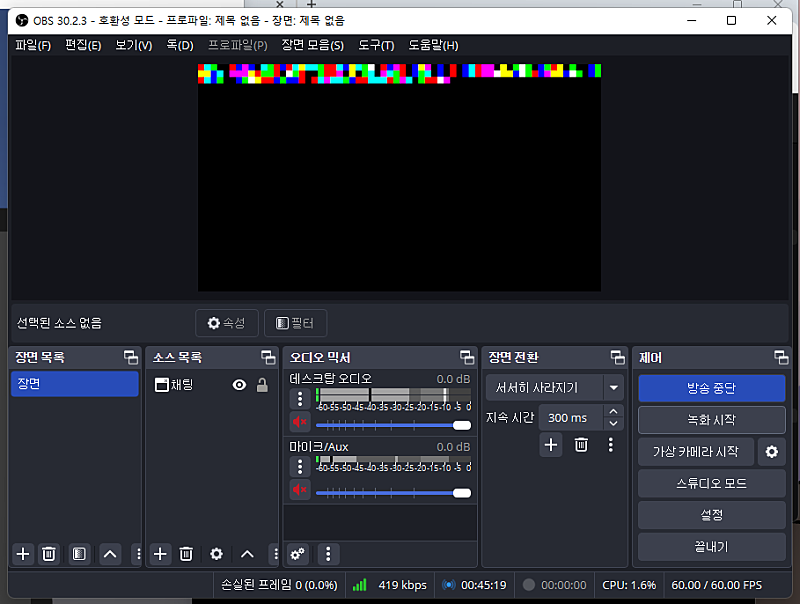Viewport: 800px width, 604px height.
Task: Click the 방송 중단 button
Action: coord(711,388)
